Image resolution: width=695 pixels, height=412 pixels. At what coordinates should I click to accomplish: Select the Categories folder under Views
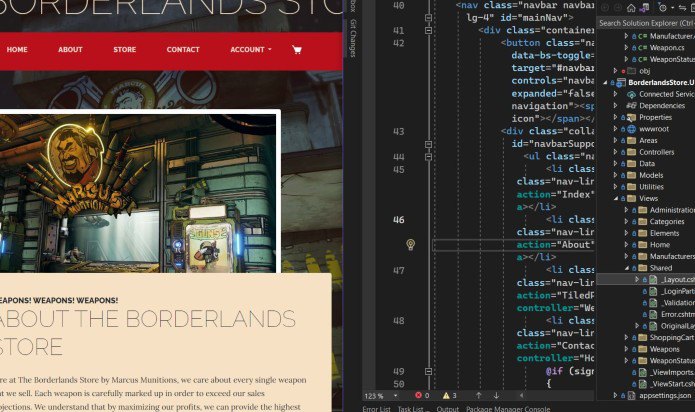[667, 222]
